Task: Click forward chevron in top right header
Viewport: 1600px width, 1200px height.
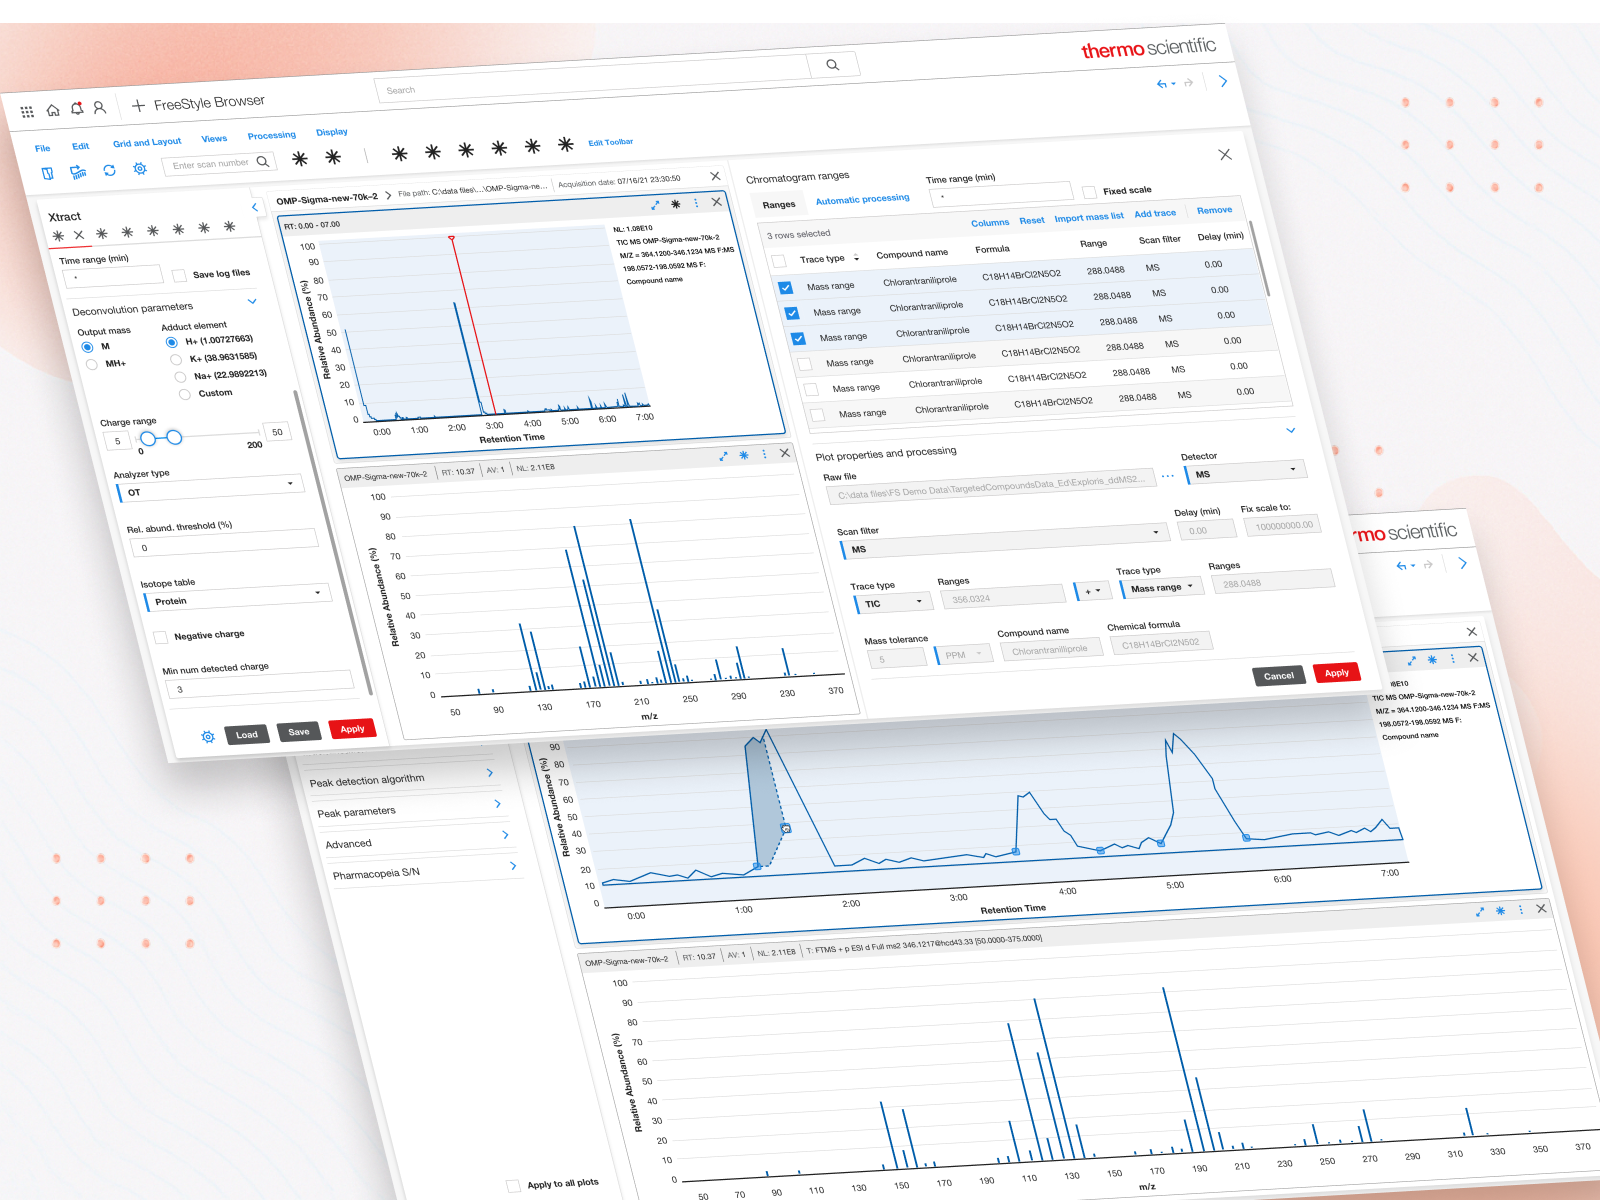Action: (1223, 81)
